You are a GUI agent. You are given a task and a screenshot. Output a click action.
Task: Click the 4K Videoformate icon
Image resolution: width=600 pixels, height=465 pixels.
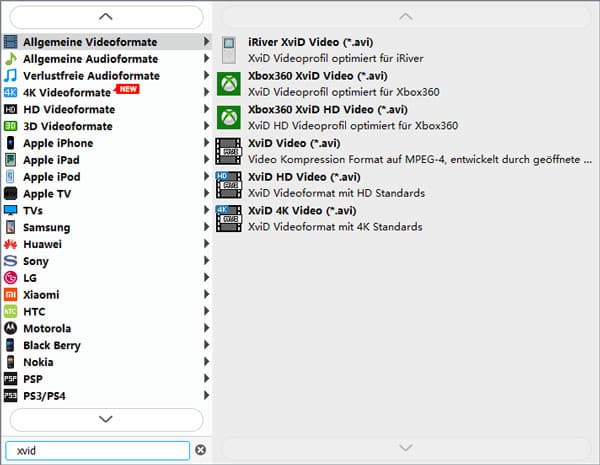click(x=10, y=93)
